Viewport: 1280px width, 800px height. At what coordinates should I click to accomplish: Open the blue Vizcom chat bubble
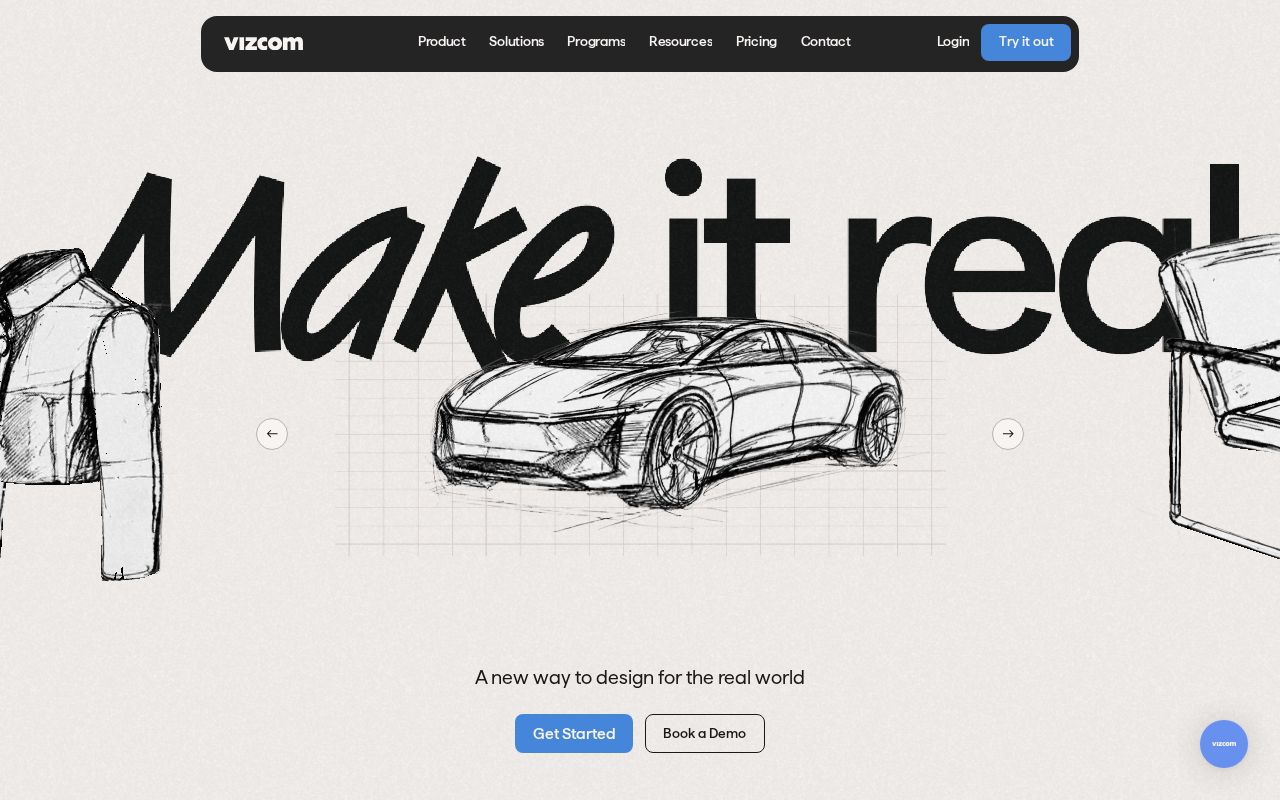pyautogui.click(x=1223, y=744)
